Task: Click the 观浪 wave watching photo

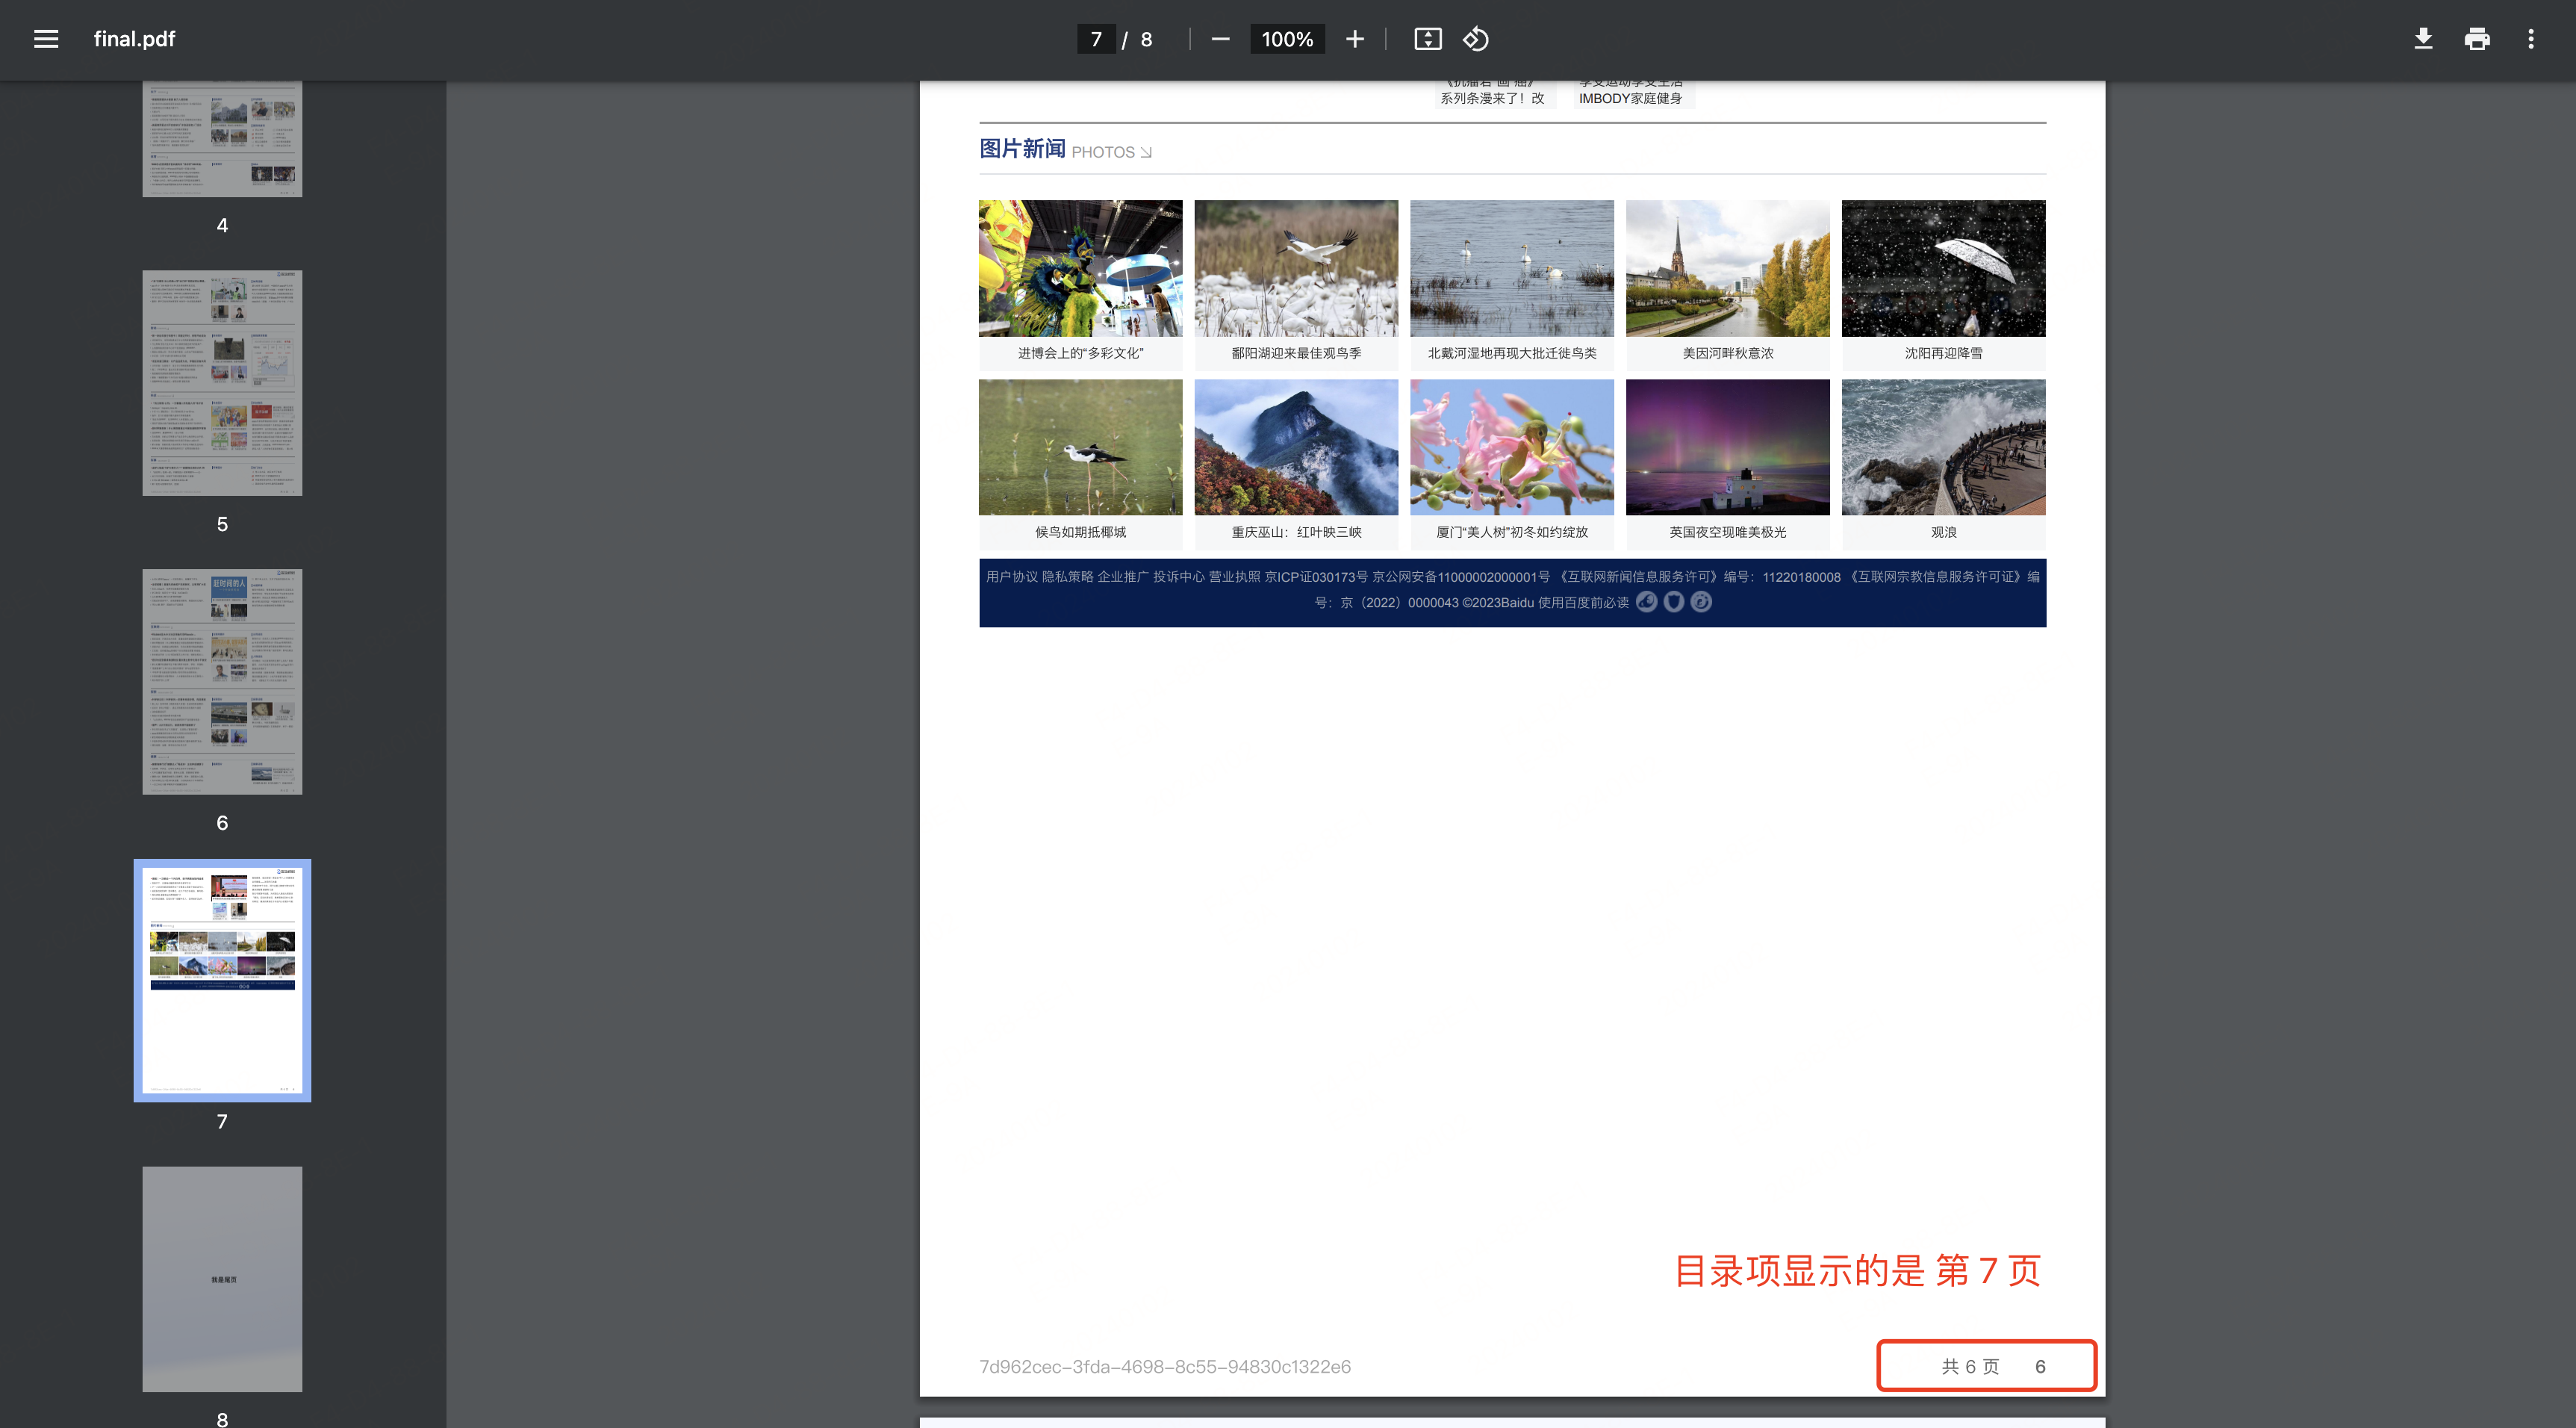Action: pos(1943,447)
